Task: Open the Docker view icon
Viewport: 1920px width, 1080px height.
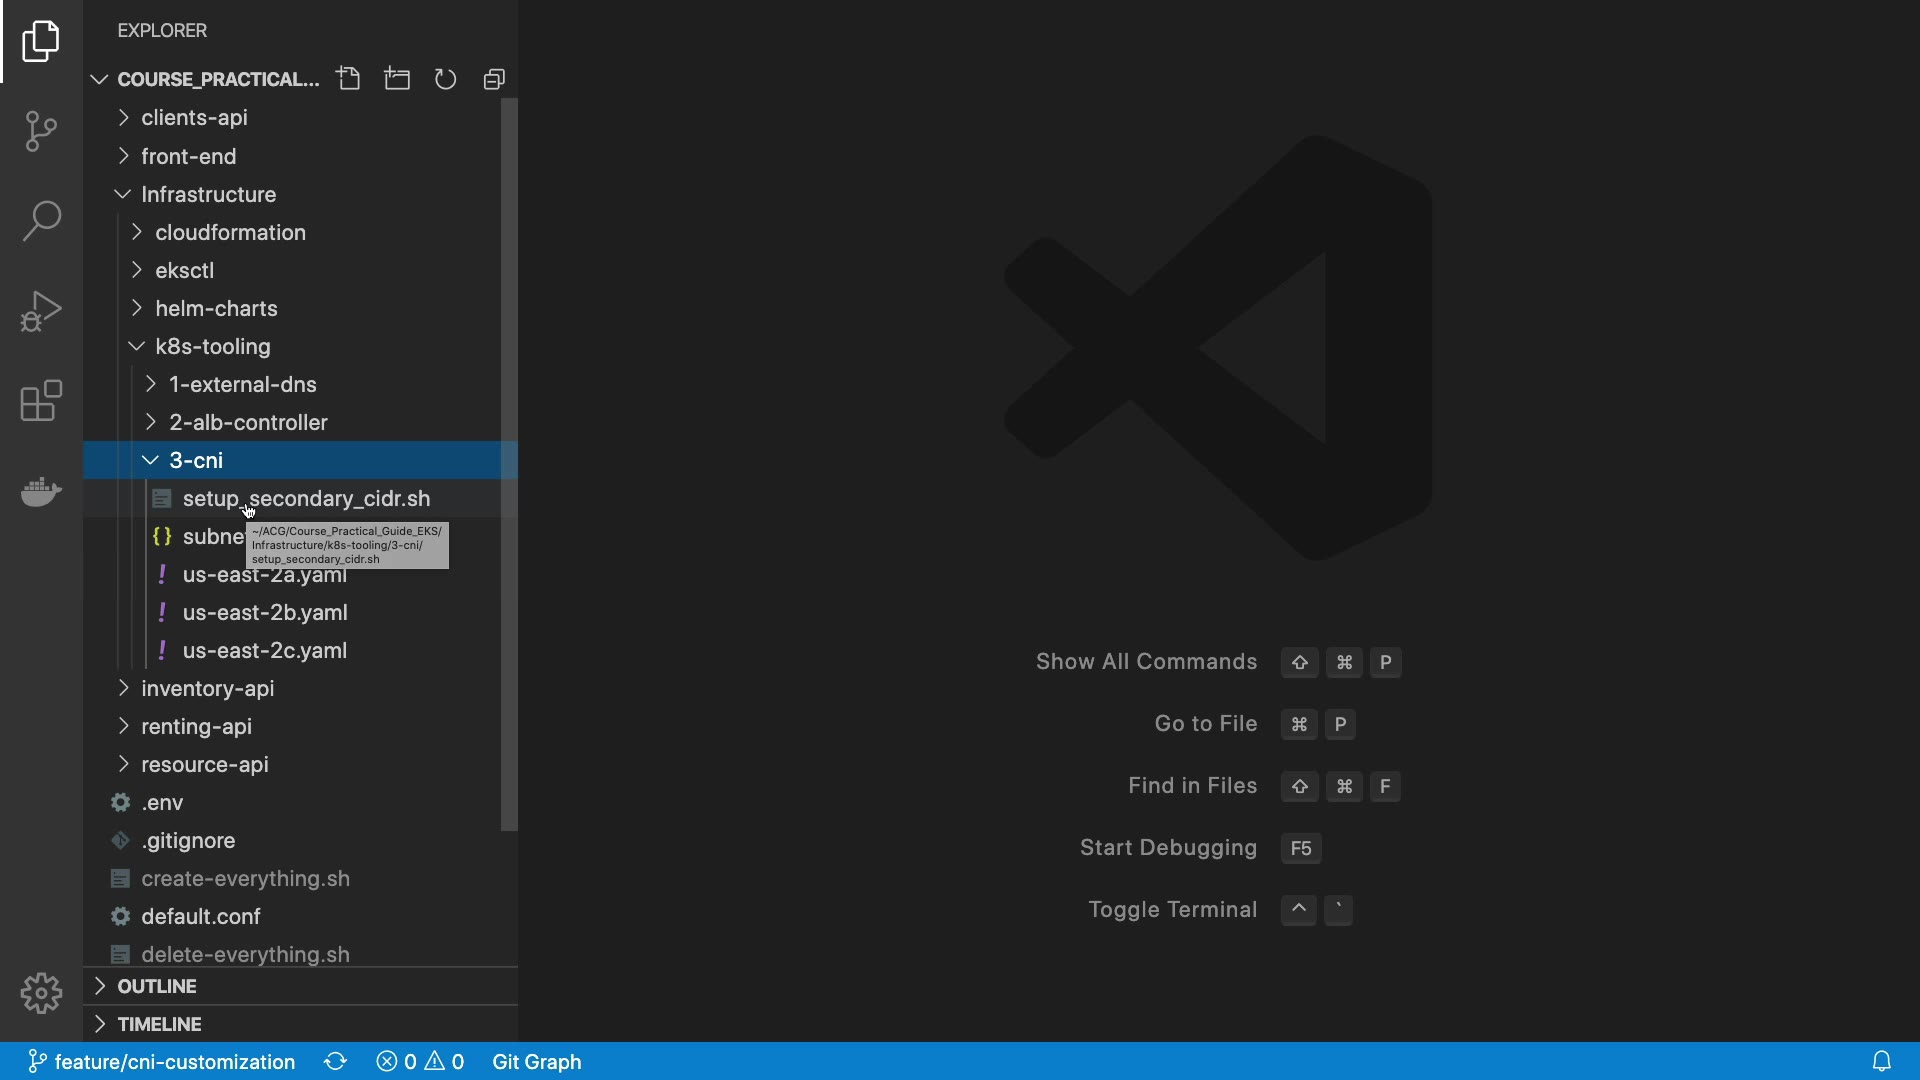Action: point(41,491)
